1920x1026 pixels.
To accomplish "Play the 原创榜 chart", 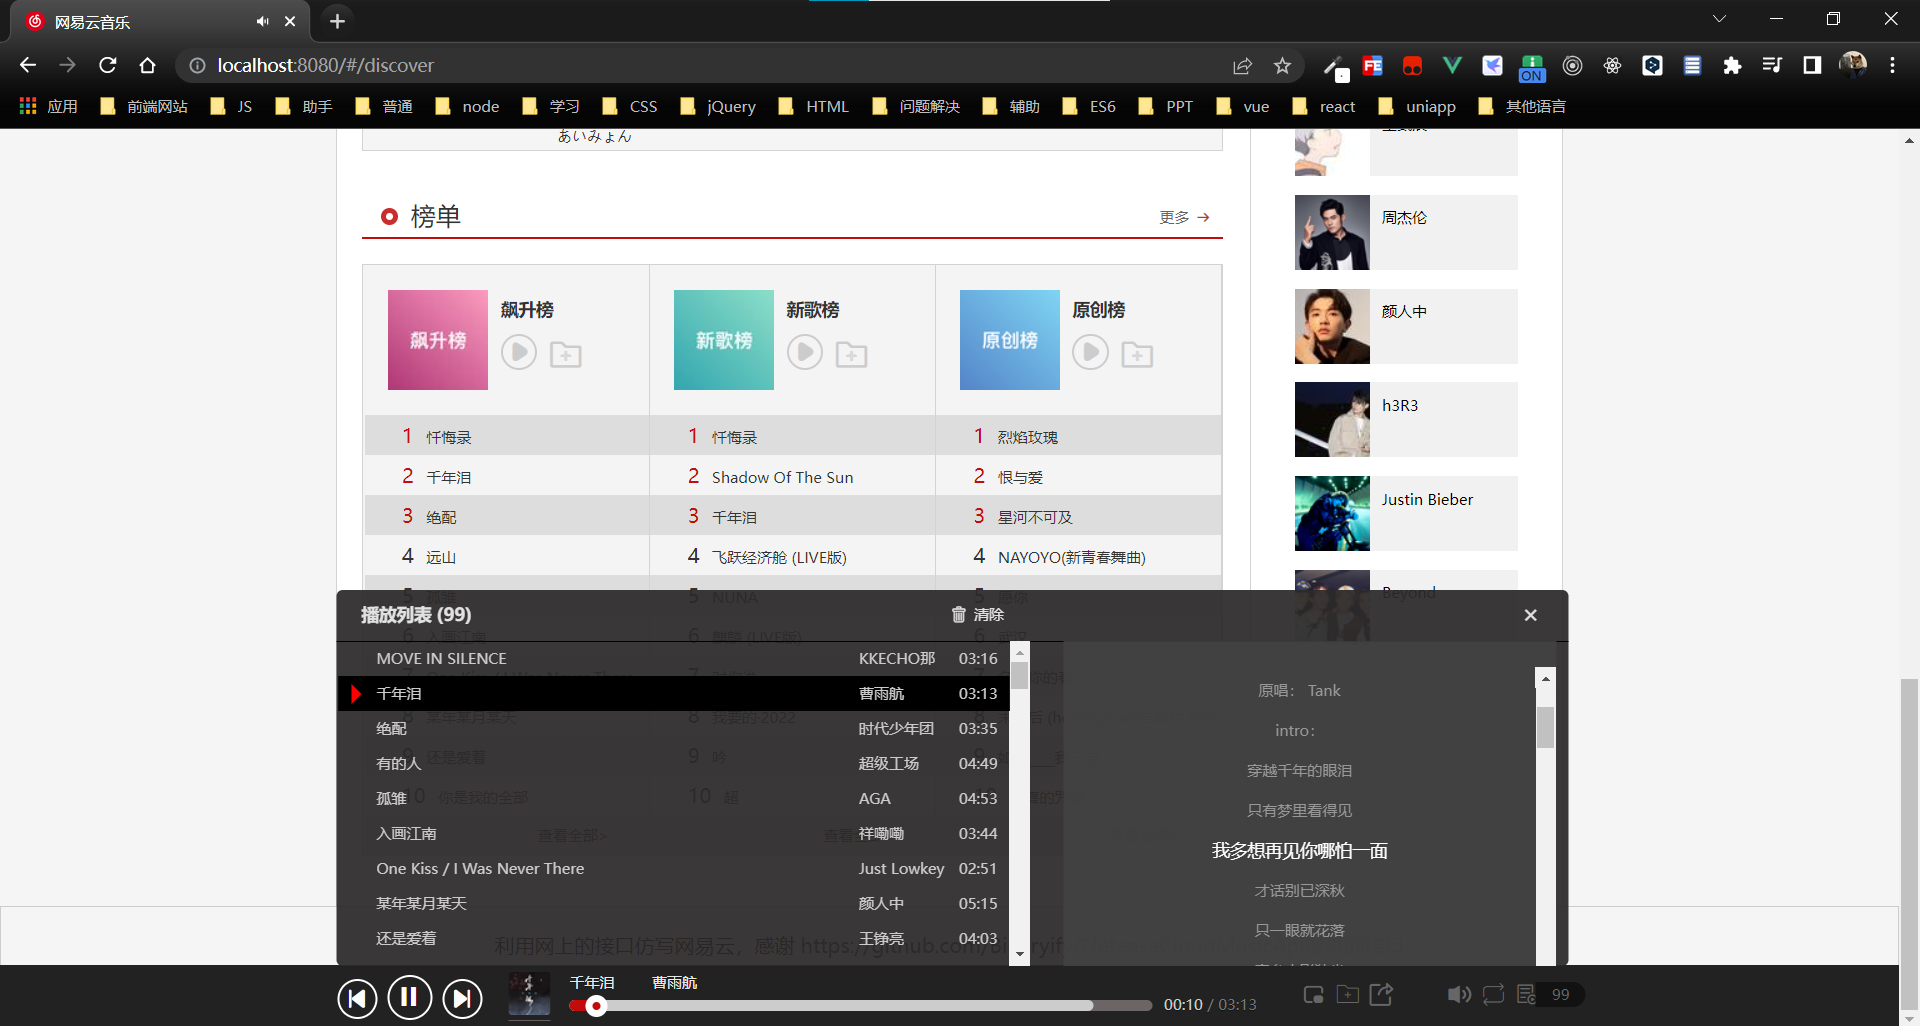I will [1091, 352].
